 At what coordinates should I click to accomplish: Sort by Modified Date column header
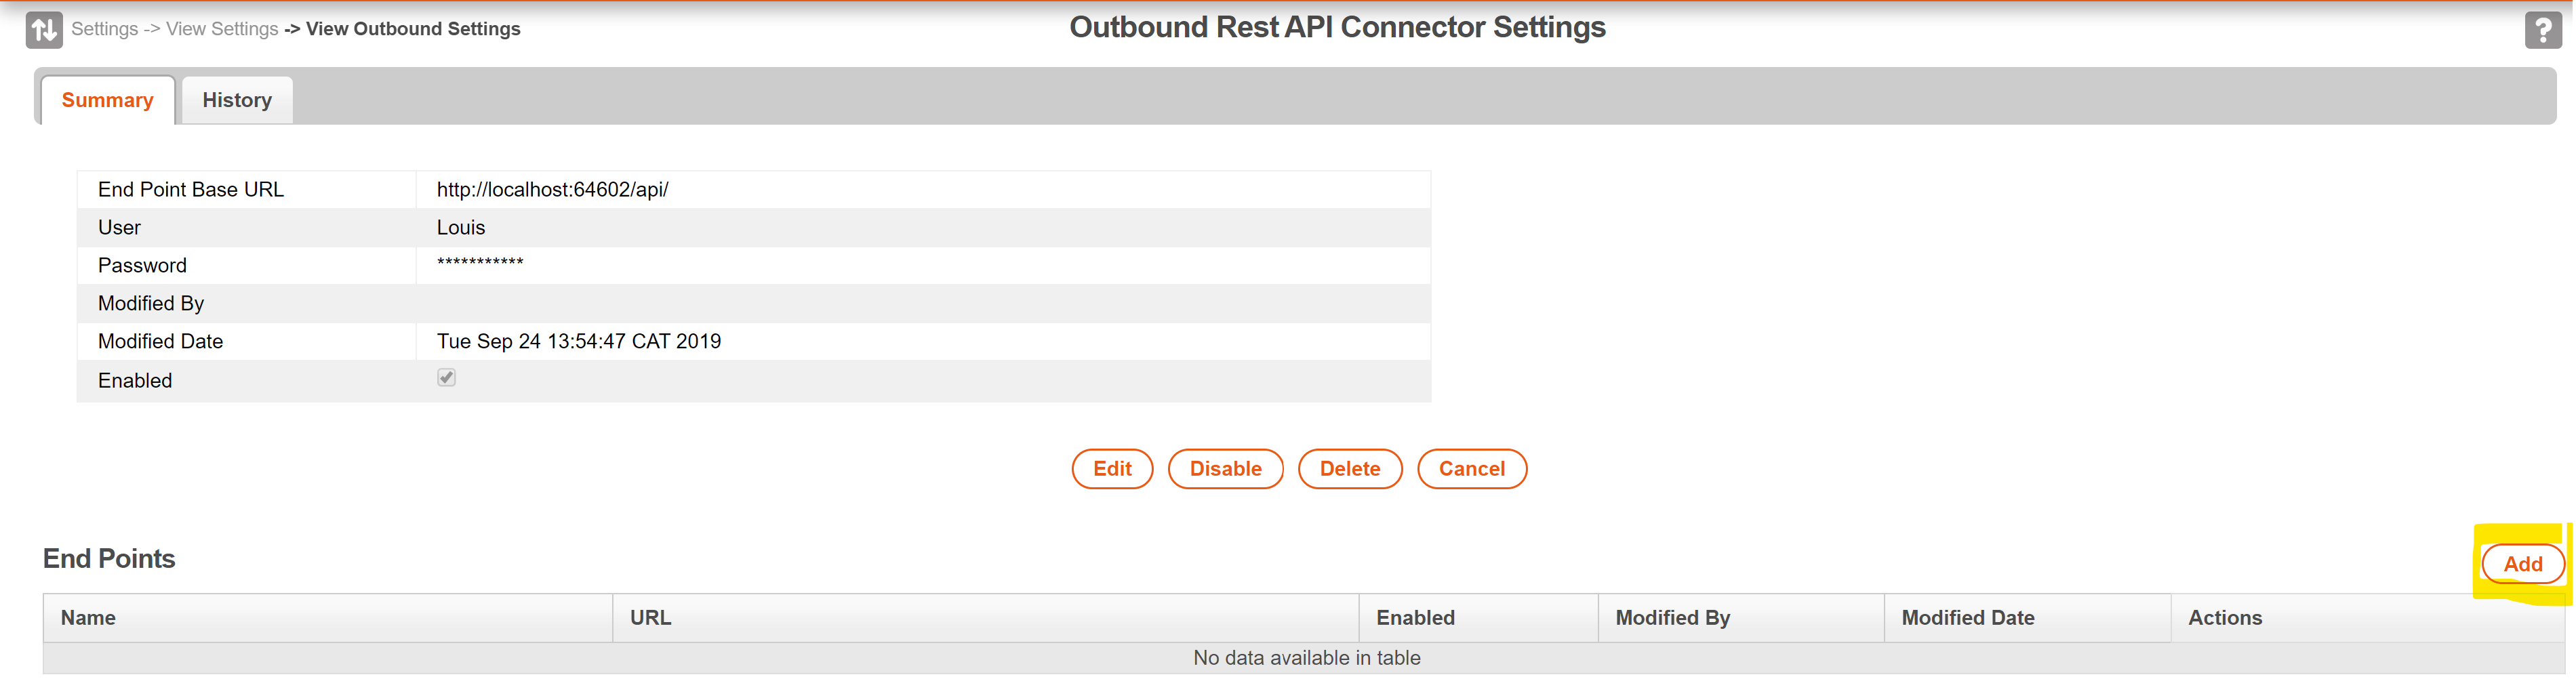1967,618
